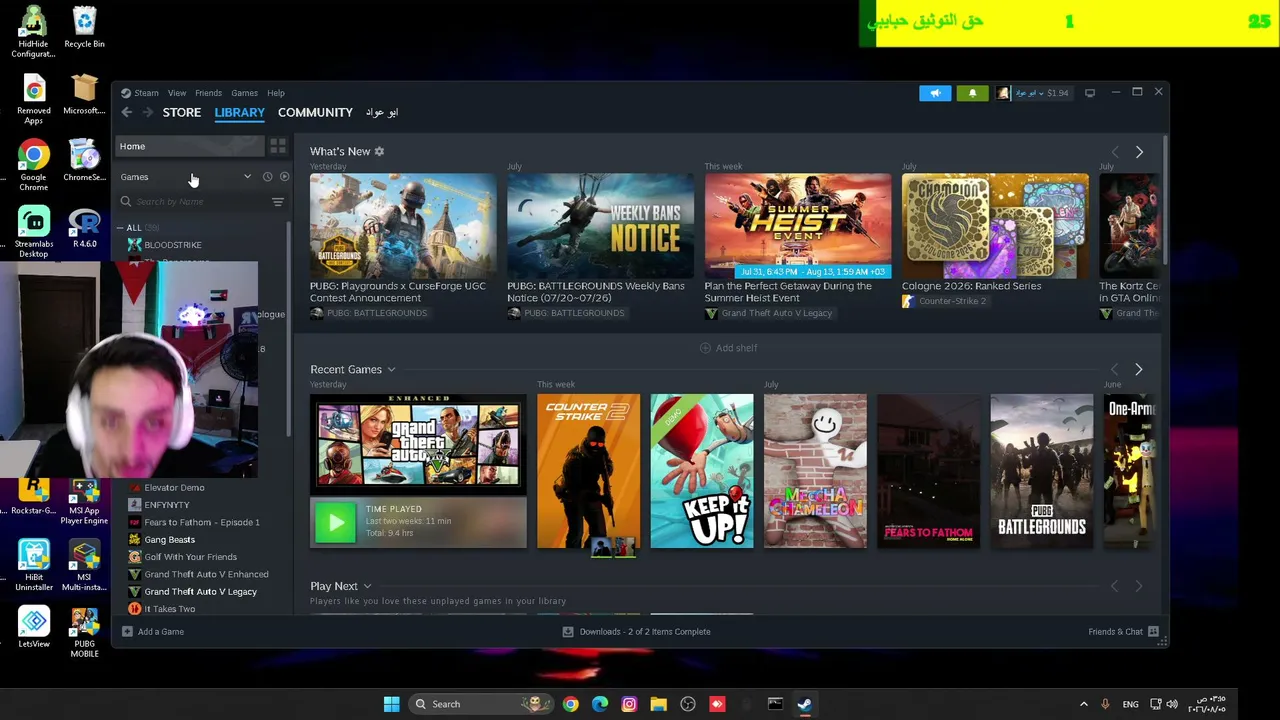Open the View menu

pos(177,93)
